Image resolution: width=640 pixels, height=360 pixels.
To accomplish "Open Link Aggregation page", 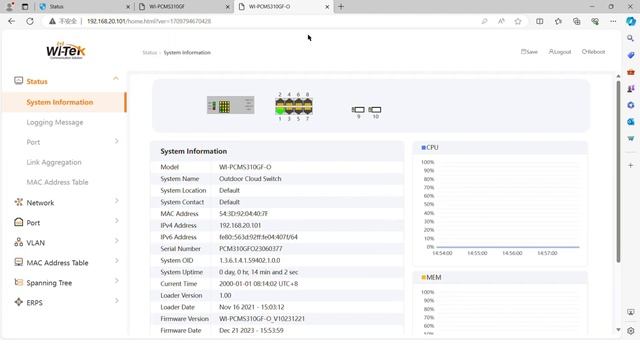I will point(54,162).
